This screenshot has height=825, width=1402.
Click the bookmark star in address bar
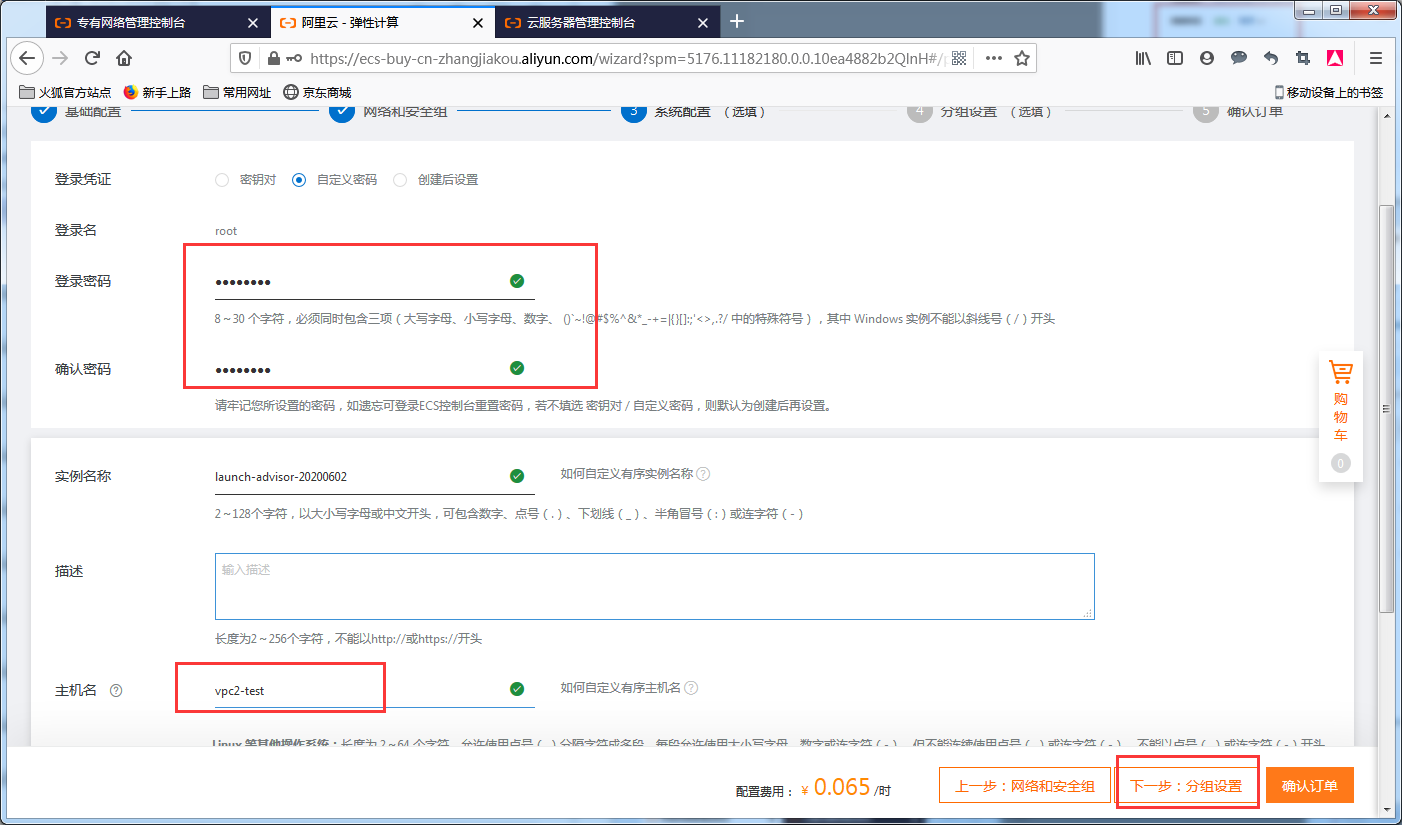[1021, 58]
